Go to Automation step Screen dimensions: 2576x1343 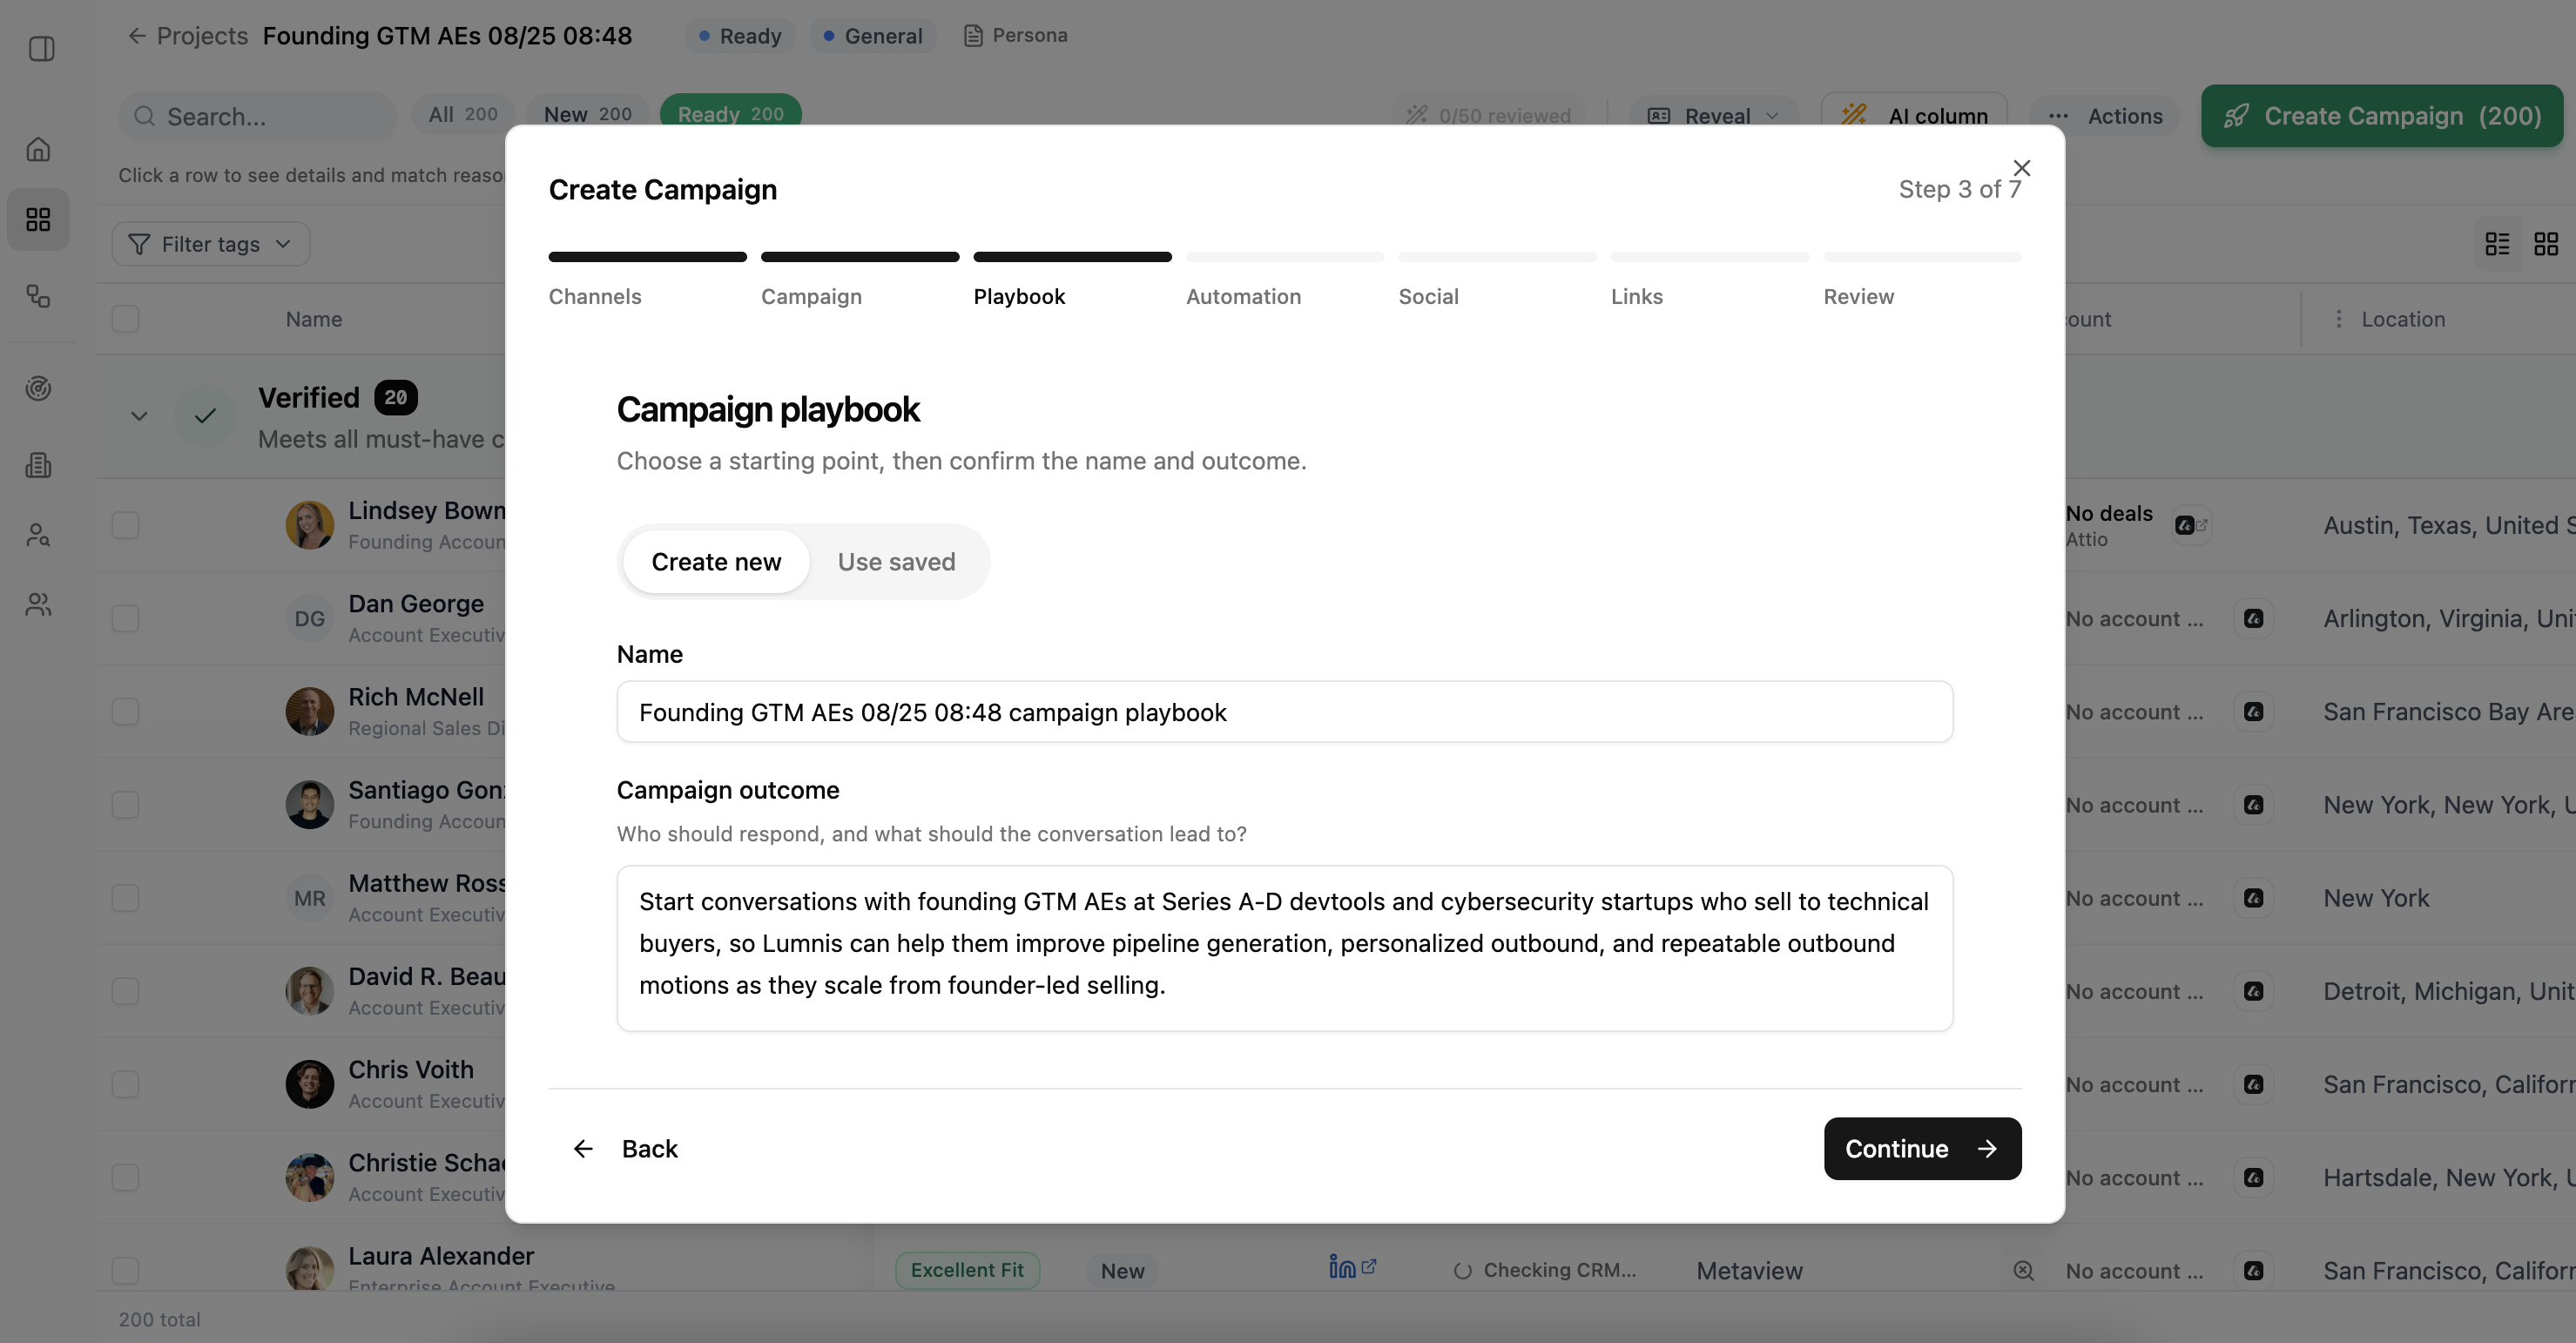1243,296
